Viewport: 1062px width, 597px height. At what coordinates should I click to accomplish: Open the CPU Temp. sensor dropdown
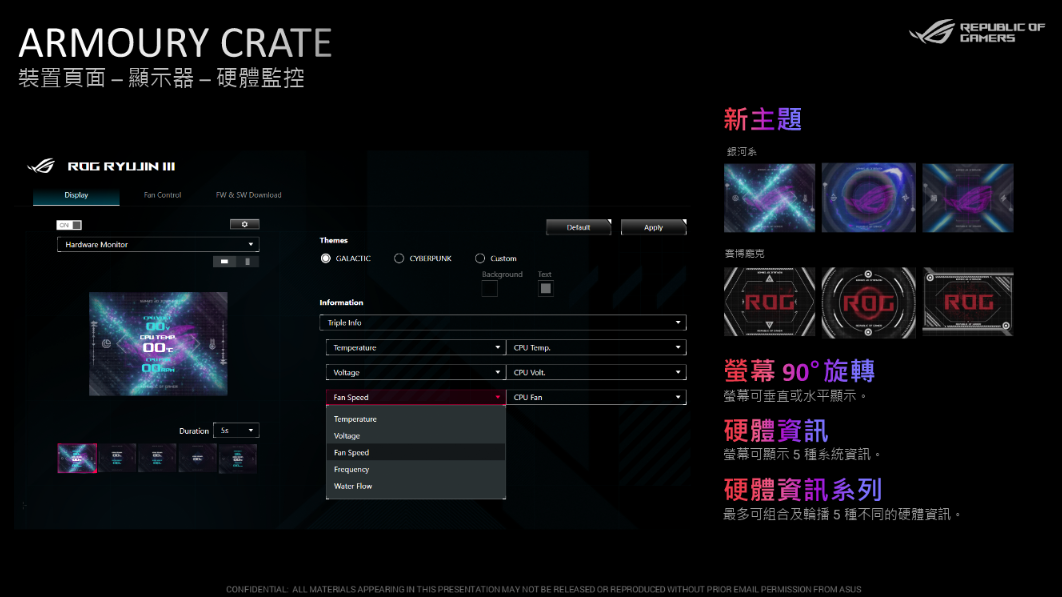click(596, 348)
